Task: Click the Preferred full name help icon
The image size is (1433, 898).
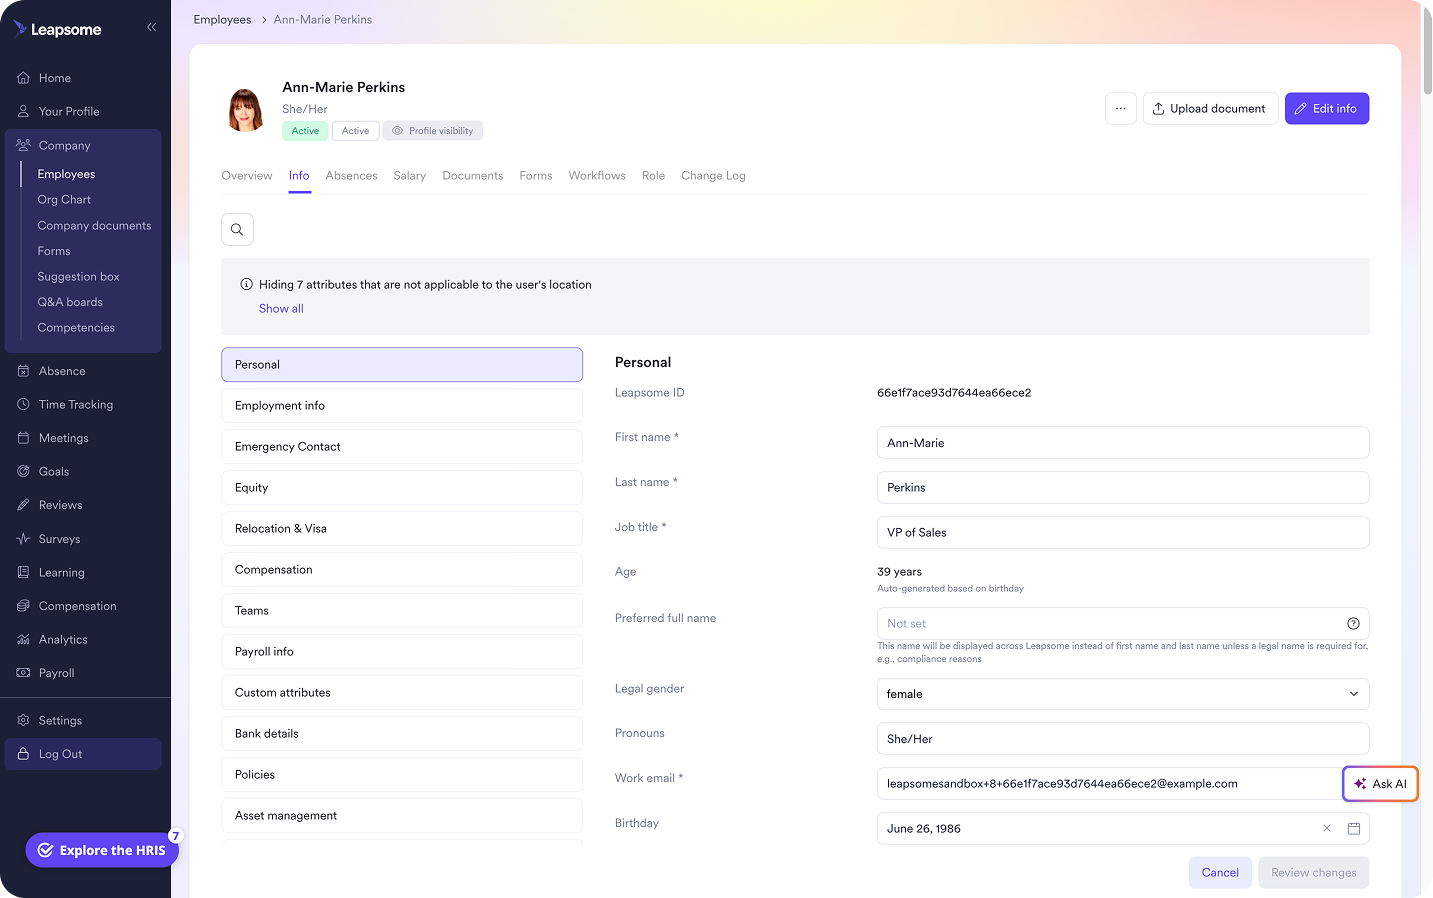Action: click(x=1353, y=623)
